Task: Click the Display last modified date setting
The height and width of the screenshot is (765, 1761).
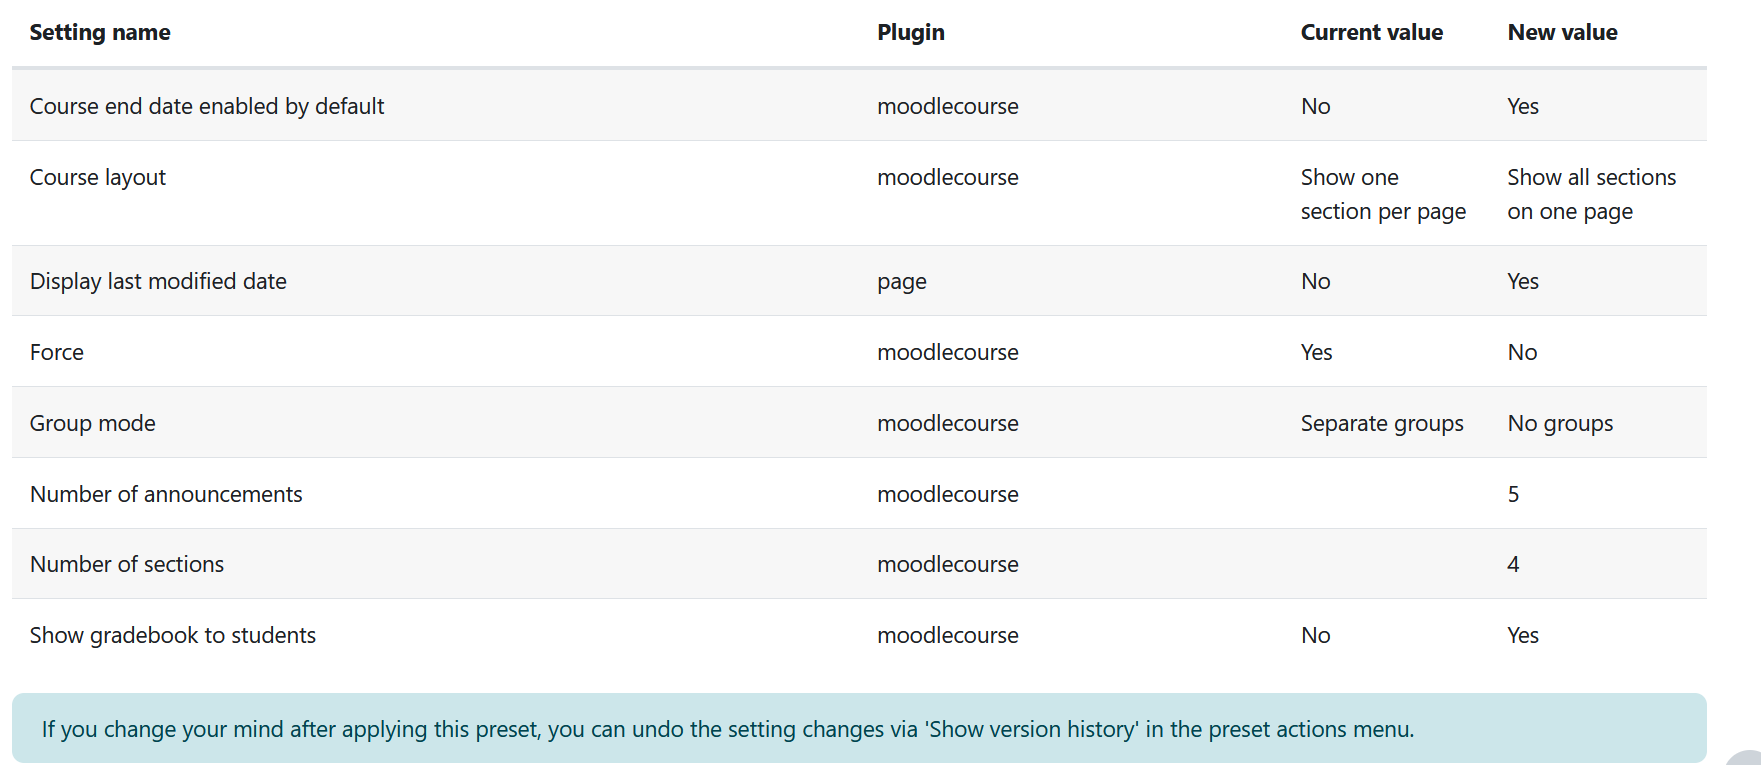Action: (x=158, y=281)
